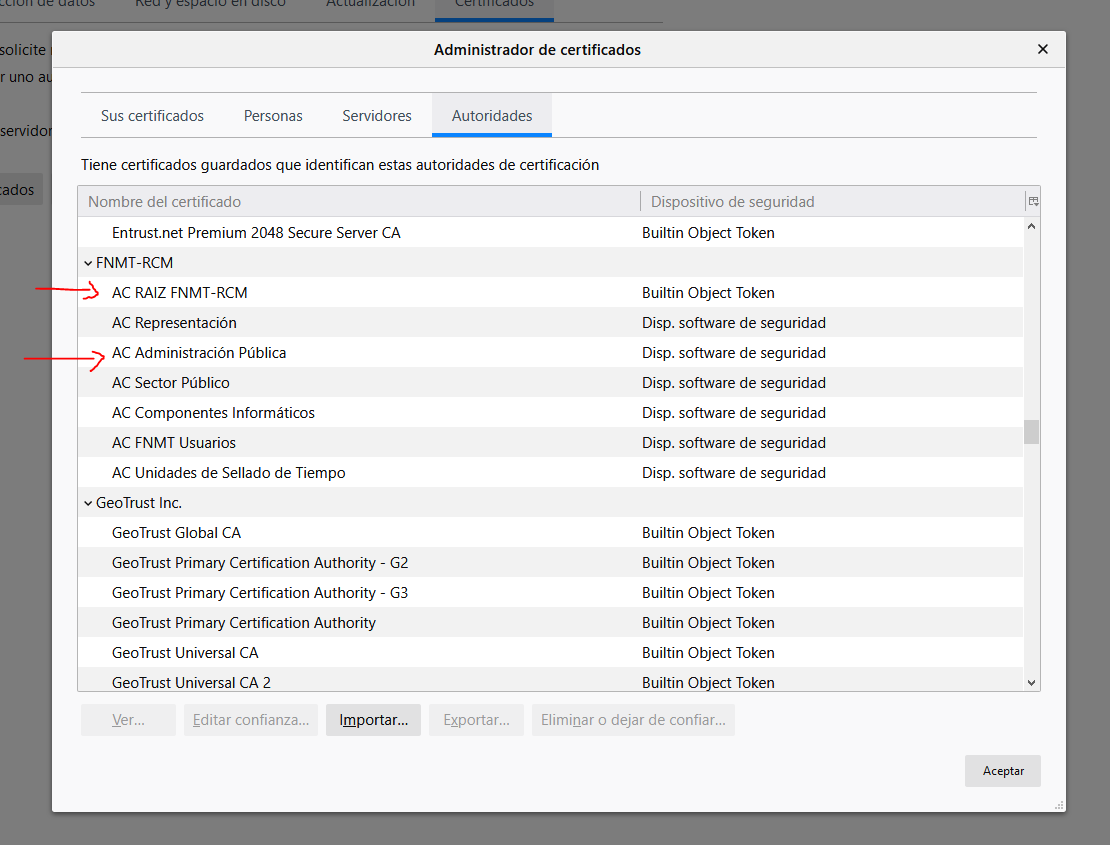1110x845 pixels.
Task: Close the Administrador de certificados dialog
Action: [x=1042, y=49]
